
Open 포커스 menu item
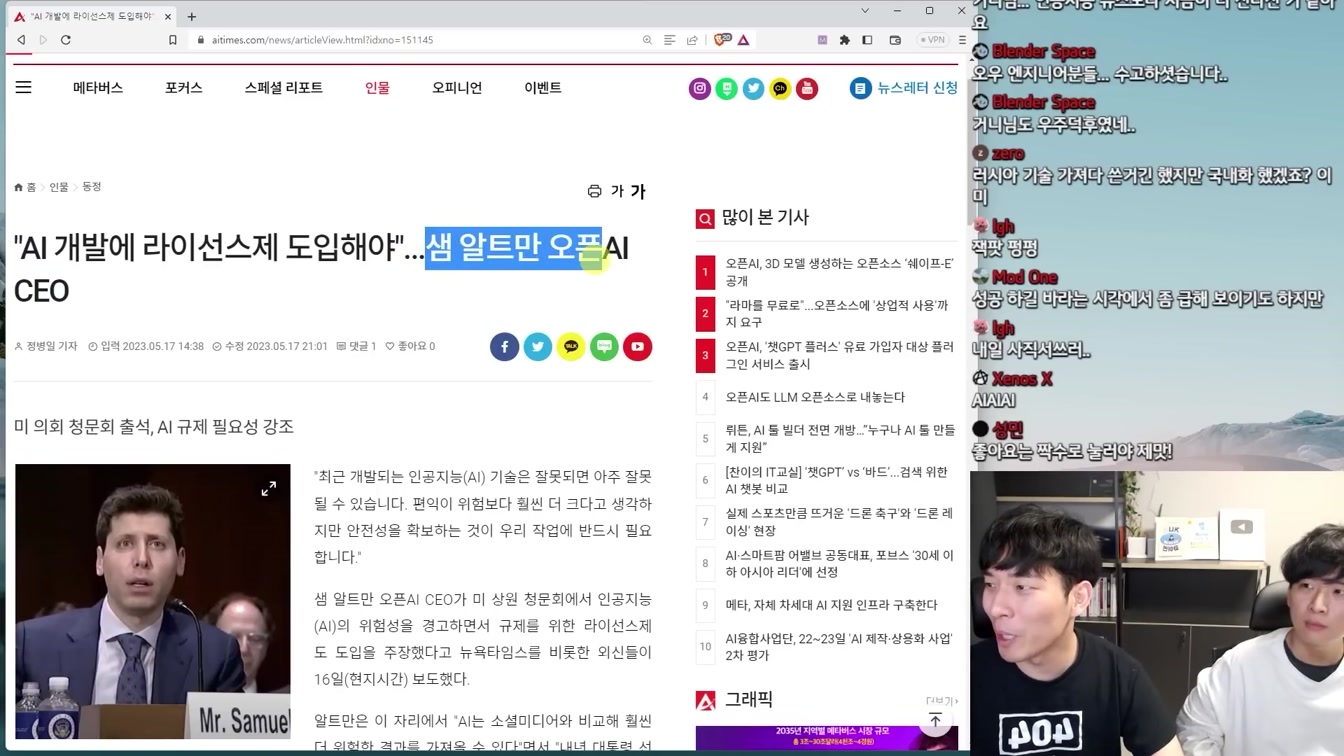click(x=184, y=88)
